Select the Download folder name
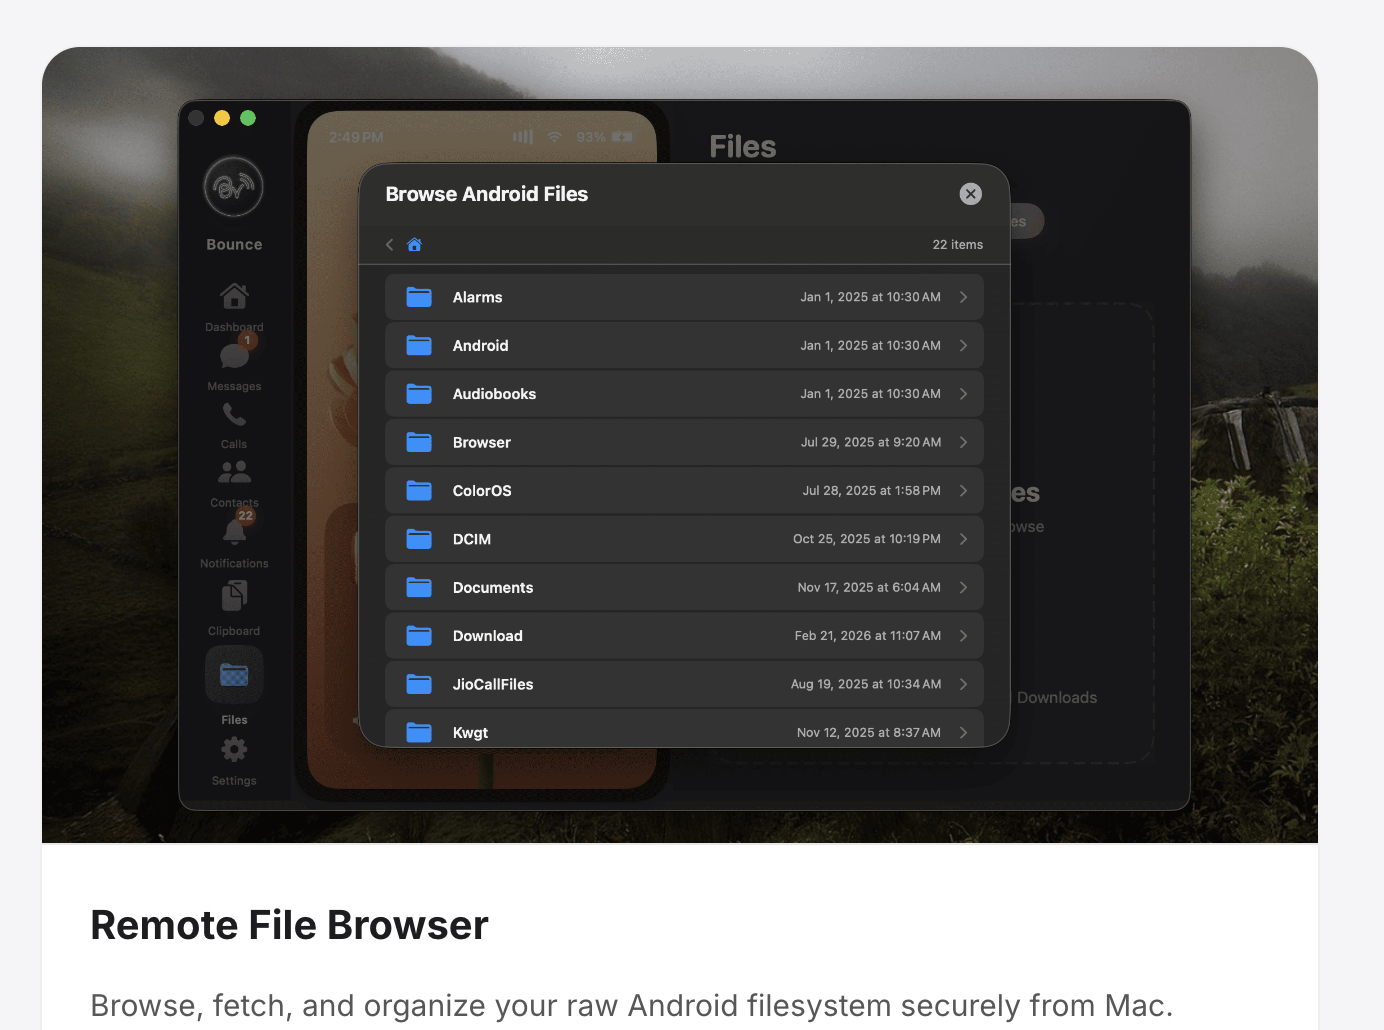The height and width of the screenshot is (1030, 1384). tap(487, 636)
